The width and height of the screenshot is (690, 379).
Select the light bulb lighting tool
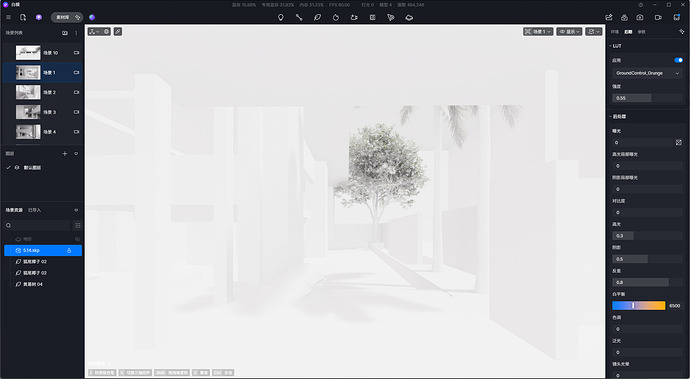280,17
